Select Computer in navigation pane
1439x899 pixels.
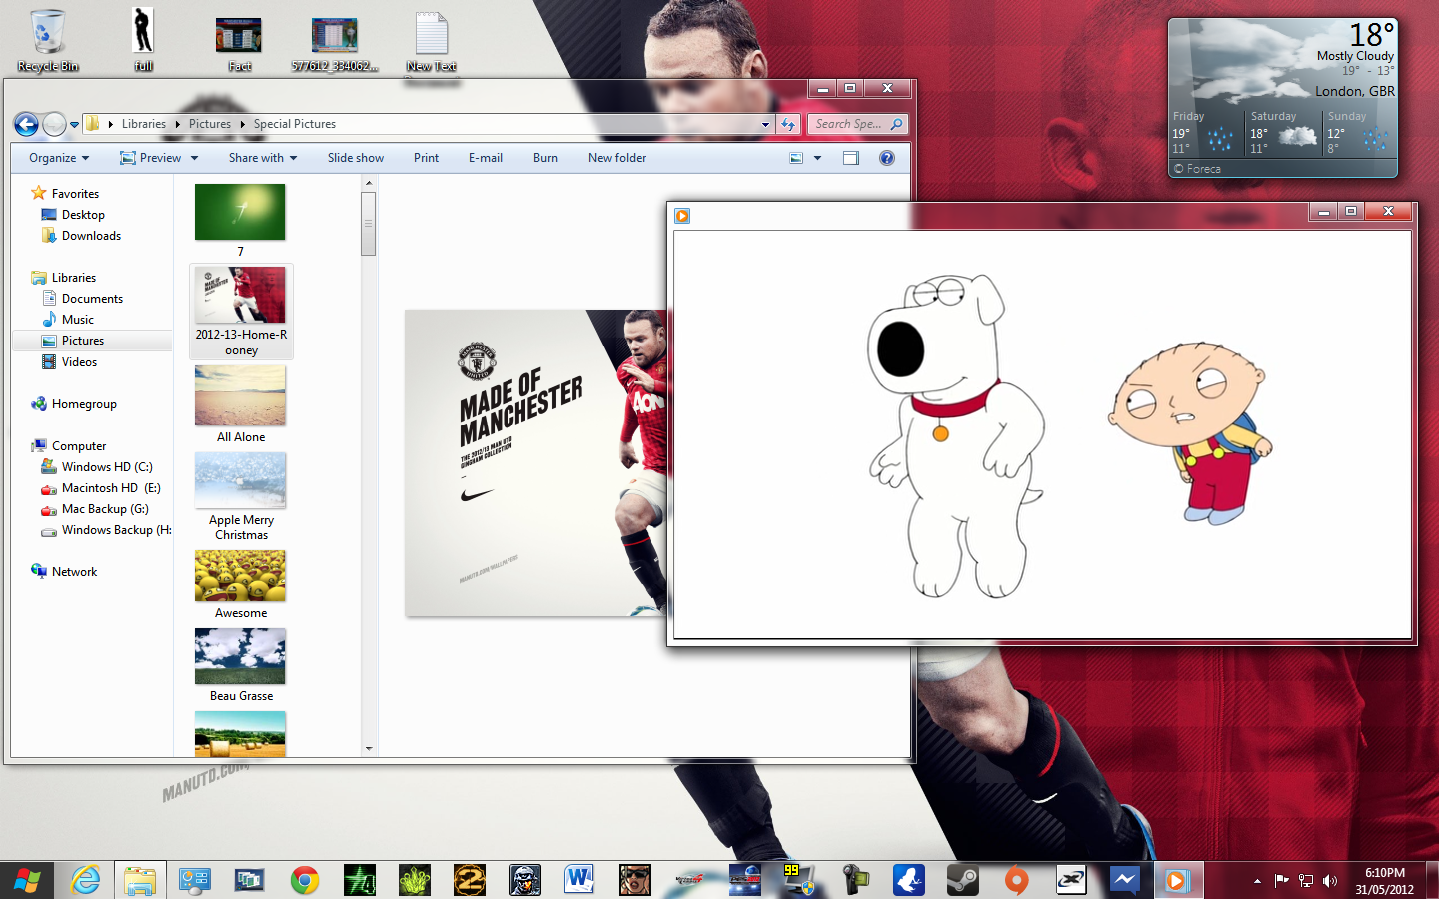coord(79,446)
